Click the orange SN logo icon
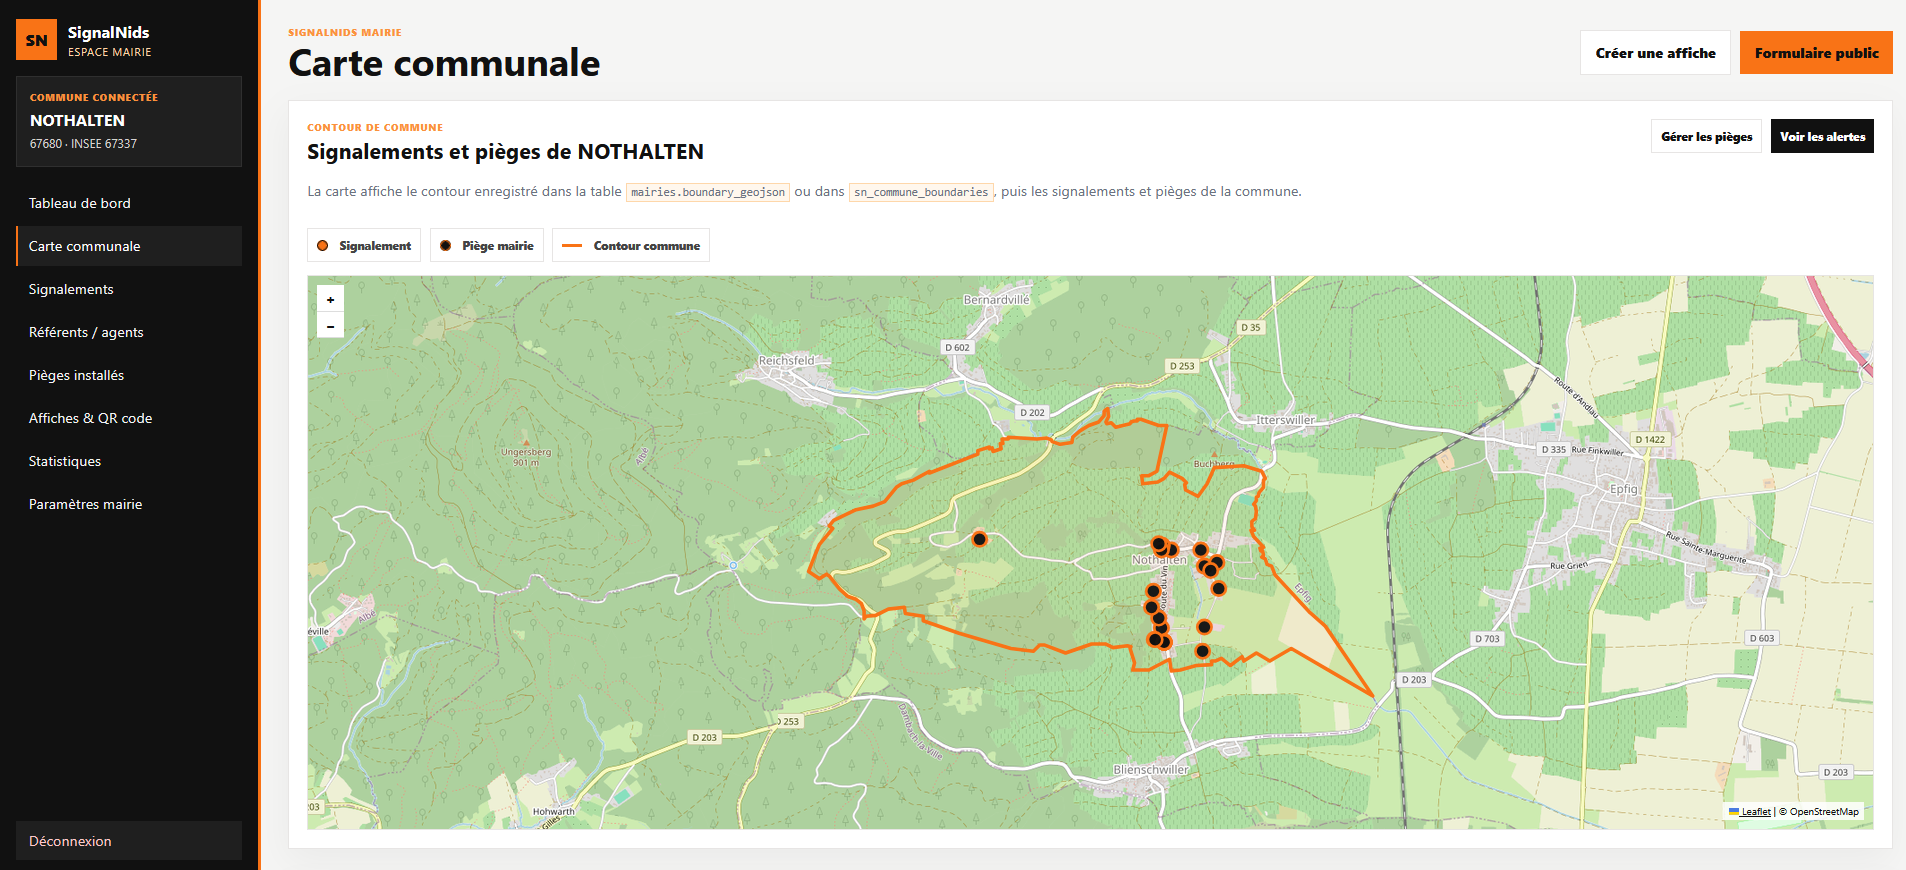The image size is (1906, 870). (36, 40)
